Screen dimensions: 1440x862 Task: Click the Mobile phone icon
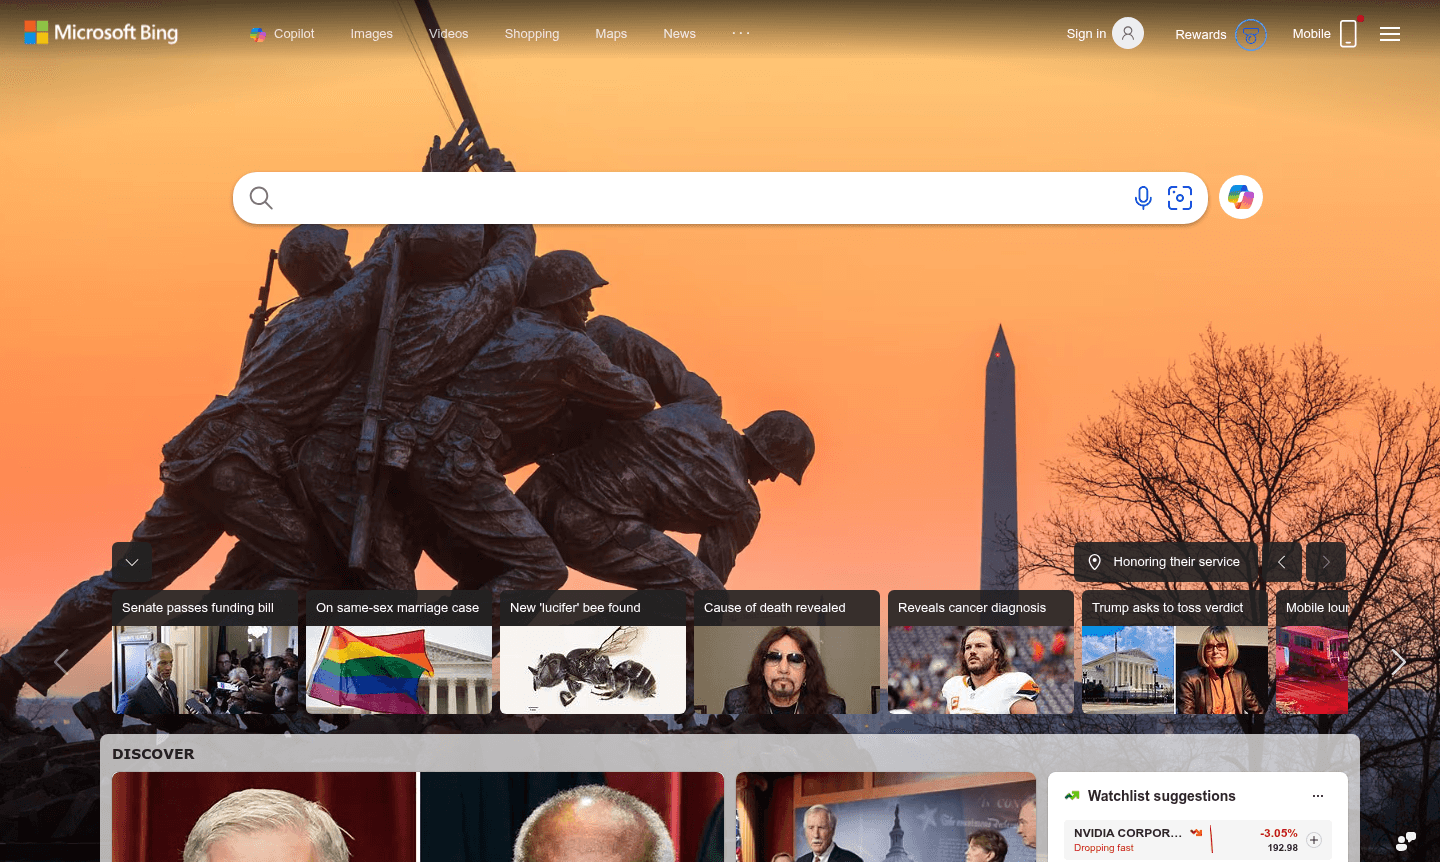[x=1348, y=33]
